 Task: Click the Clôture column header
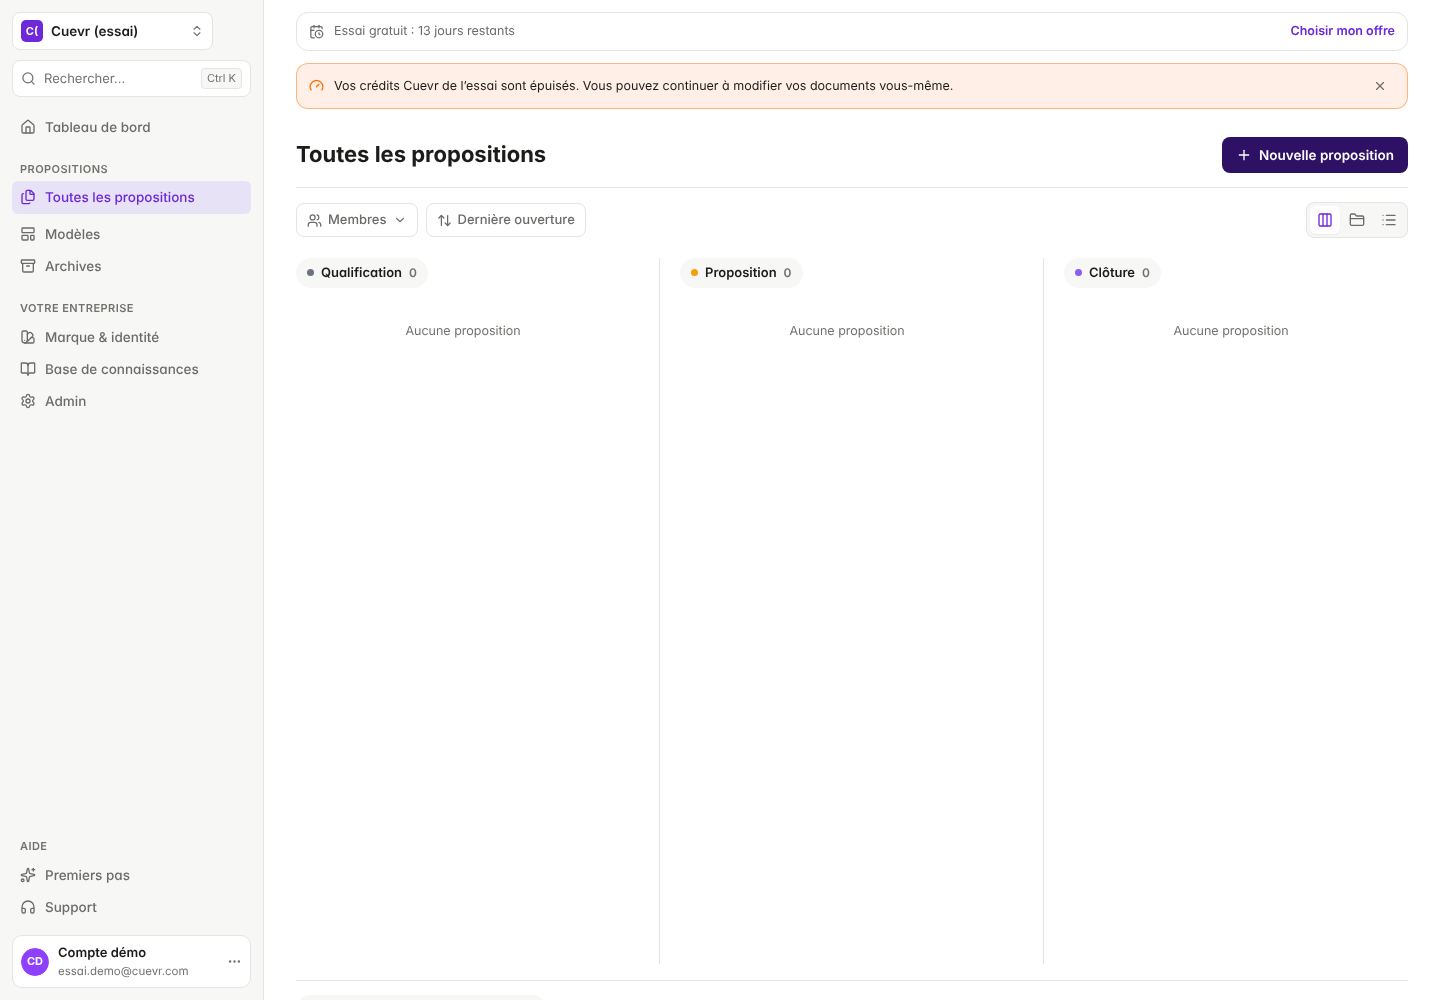point(1112,273)
